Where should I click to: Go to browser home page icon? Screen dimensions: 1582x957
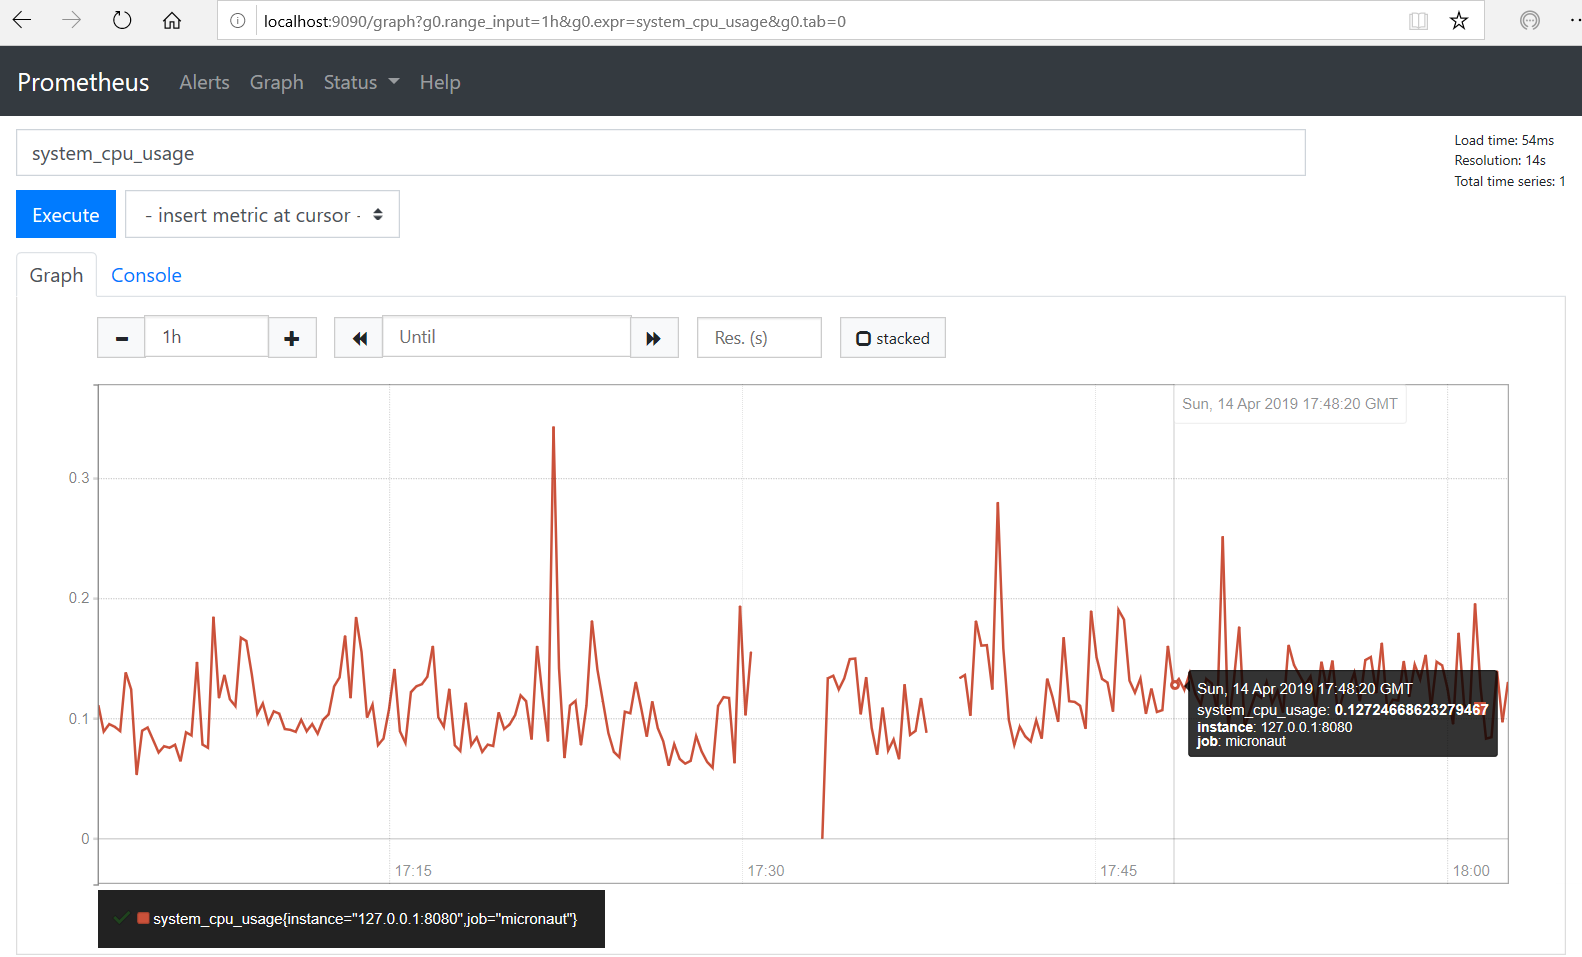(x=172, y=21)
